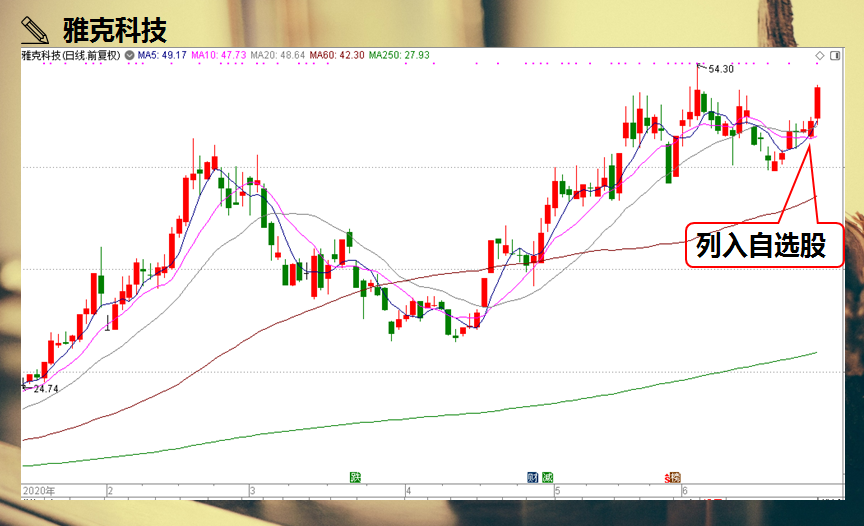
Task: Open the blue 财 financial report marker
Action: pyautogui.click(x=532, y=477)
